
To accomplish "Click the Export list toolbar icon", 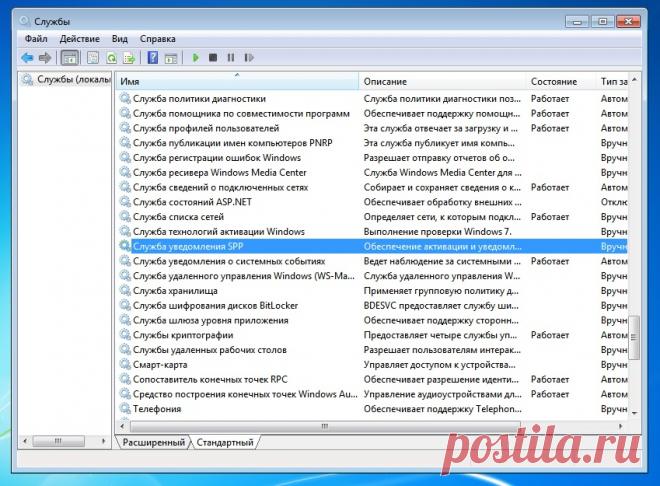I will coord(129,58).
